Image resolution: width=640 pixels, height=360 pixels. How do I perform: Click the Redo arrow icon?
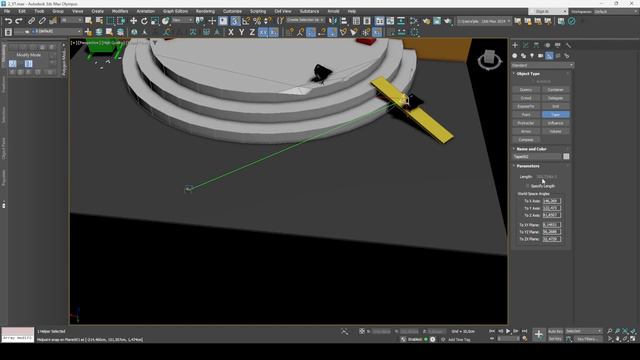click(x=19, y=21)
